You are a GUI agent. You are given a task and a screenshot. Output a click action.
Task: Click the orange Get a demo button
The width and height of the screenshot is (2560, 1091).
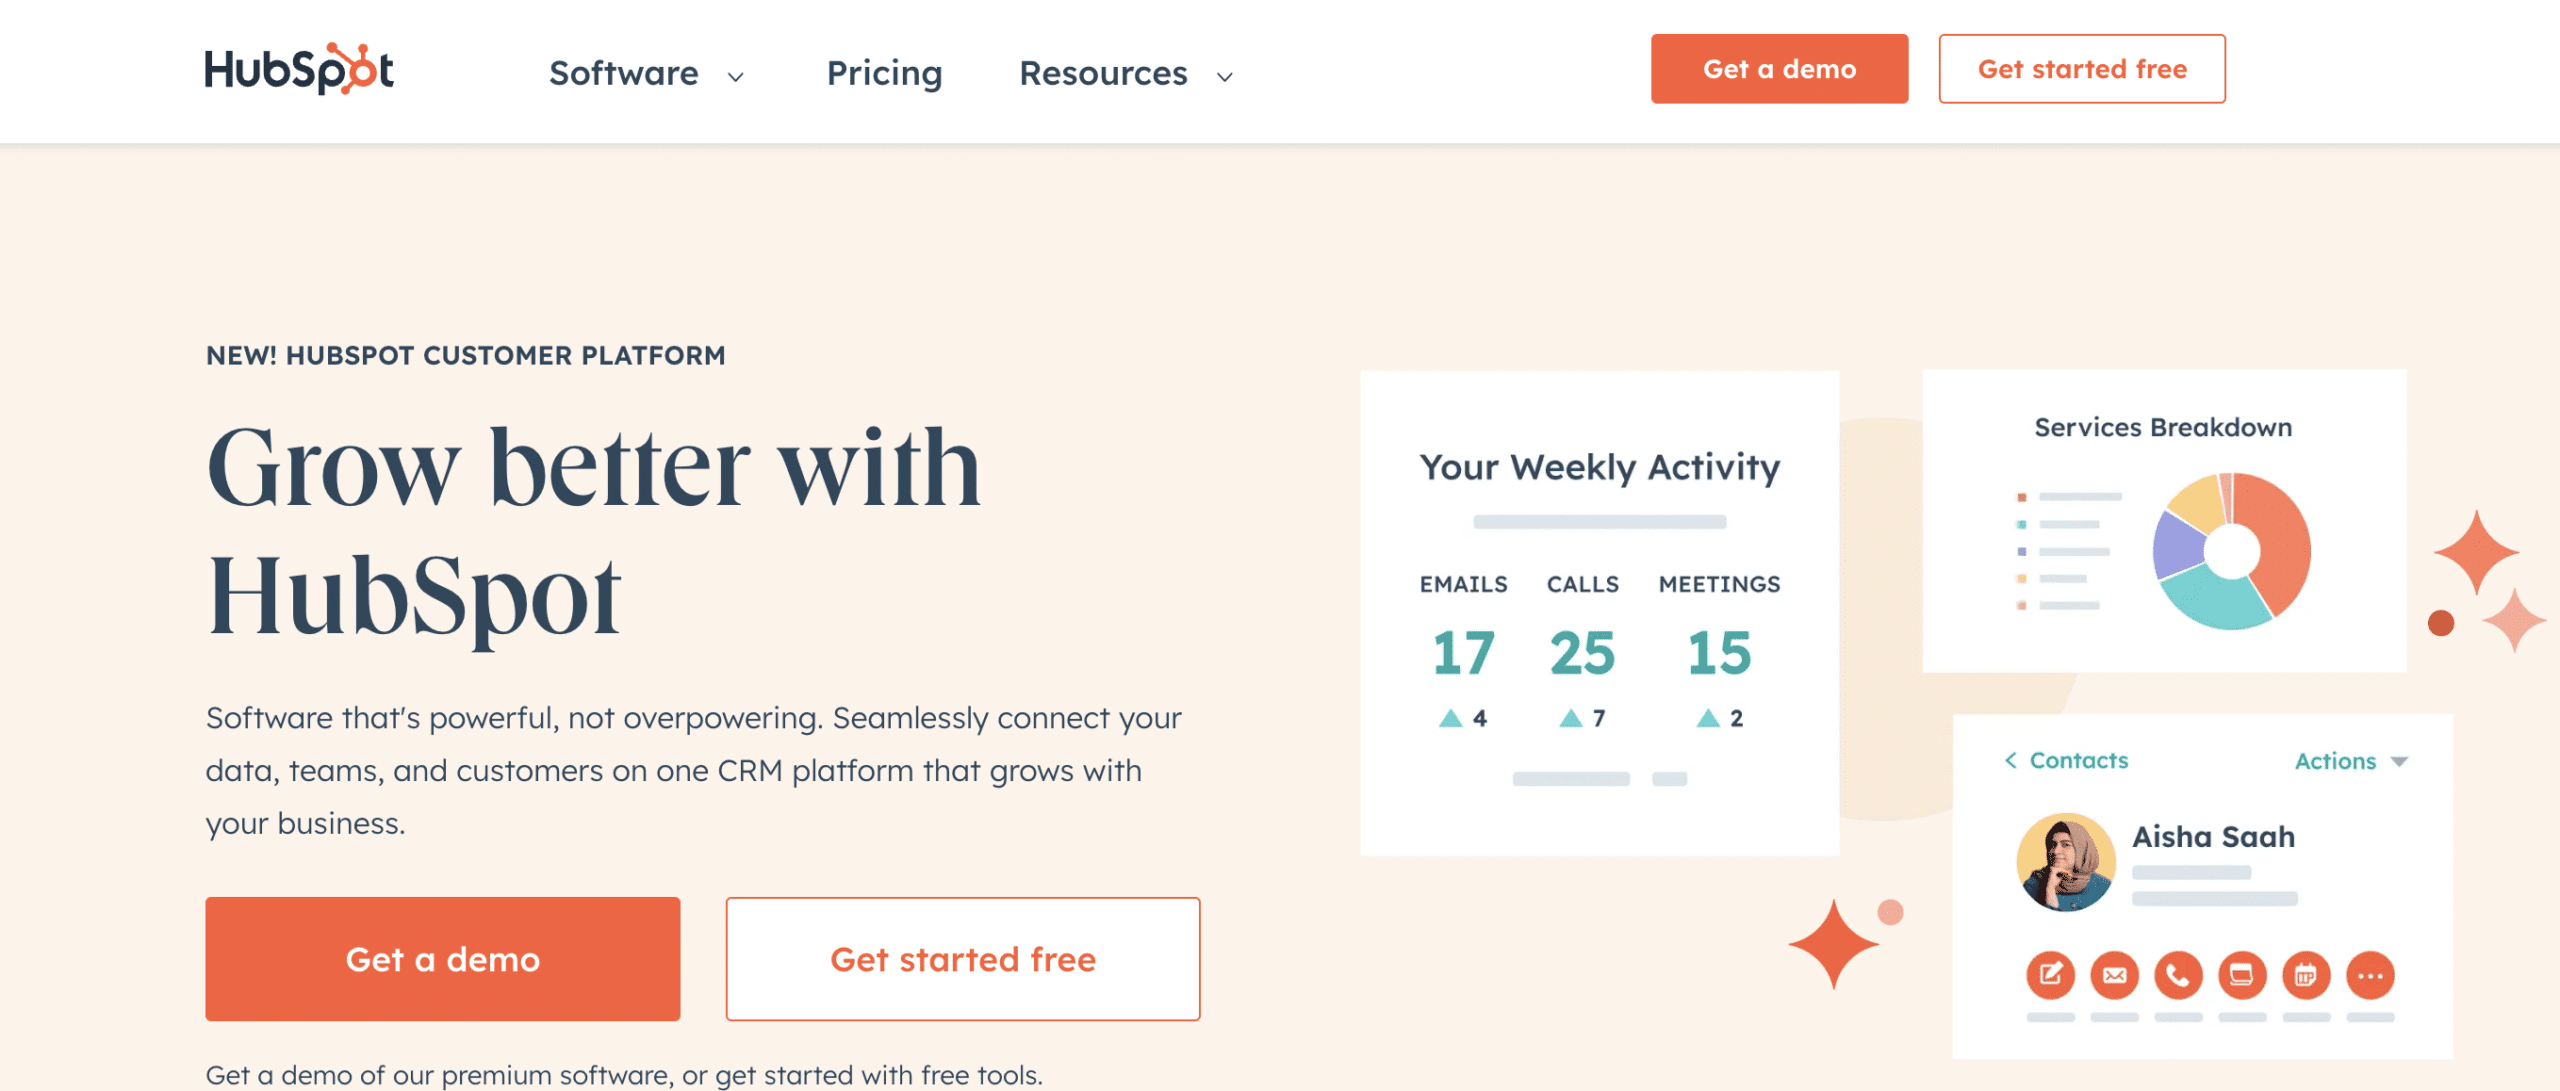(x=1780, y=69)
